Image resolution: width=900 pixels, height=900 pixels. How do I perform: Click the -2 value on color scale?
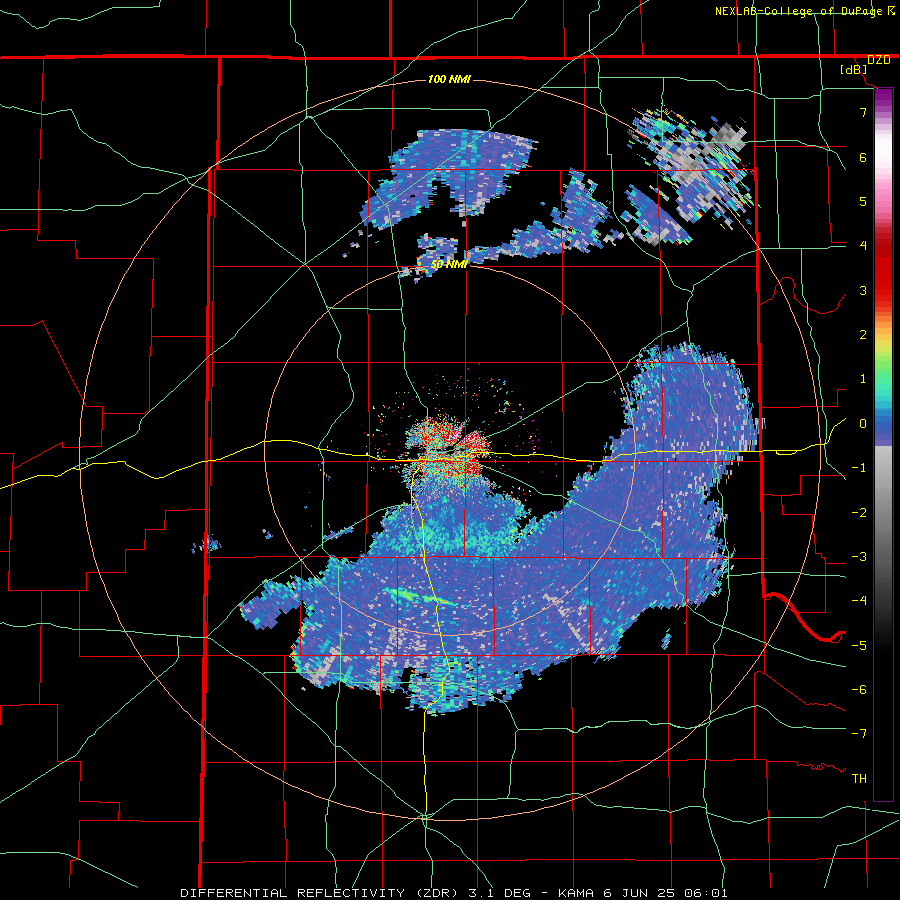pos(859,513)
